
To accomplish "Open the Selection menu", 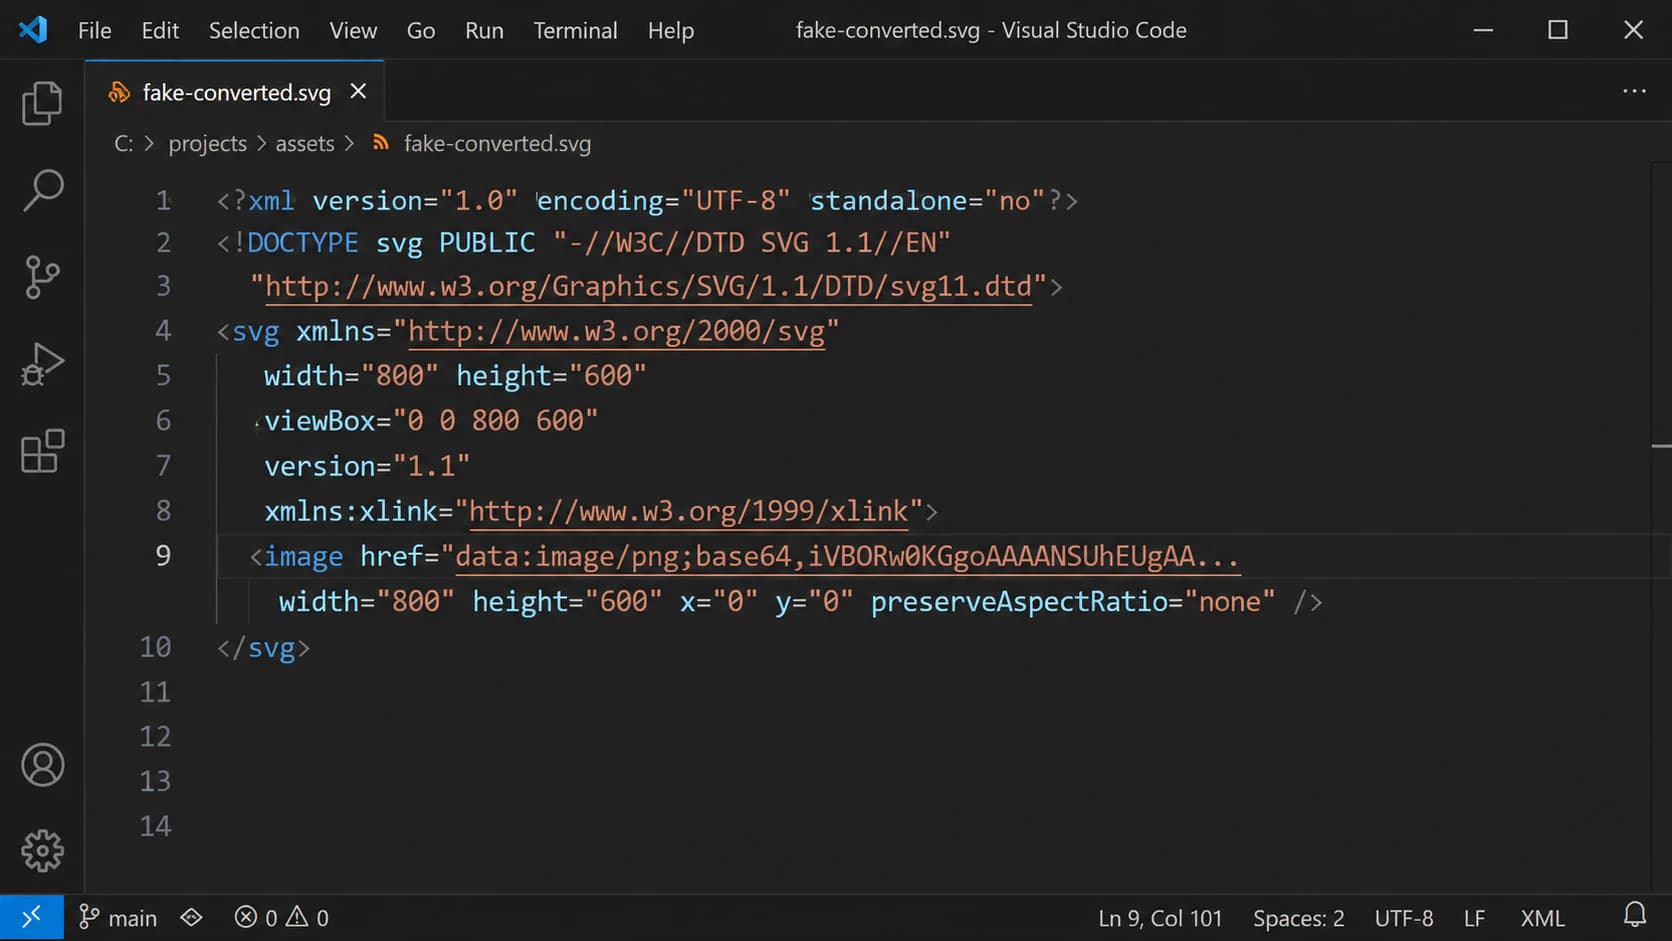I will [254, 31].
